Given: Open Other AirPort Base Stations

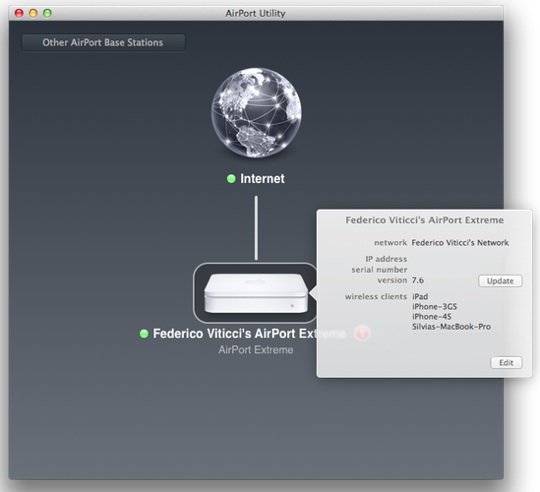Looking at the screenshot, I should coord(103,42).
